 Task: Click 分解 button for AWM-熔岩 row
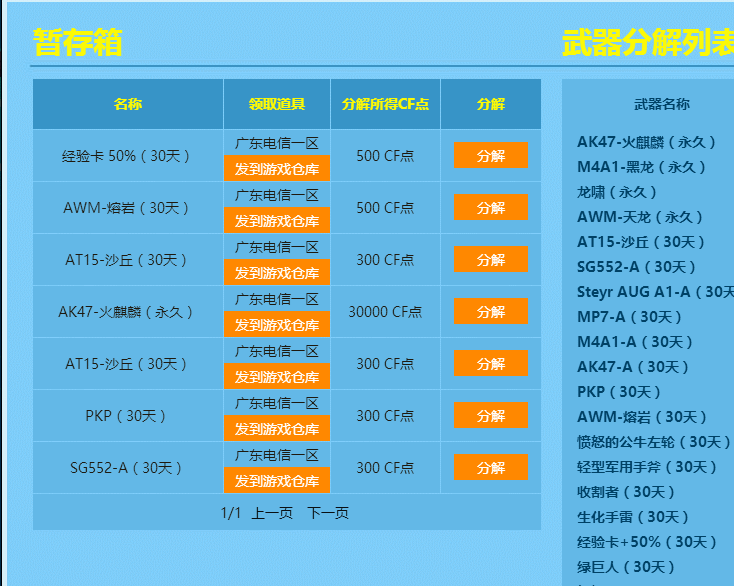(491, 207)
